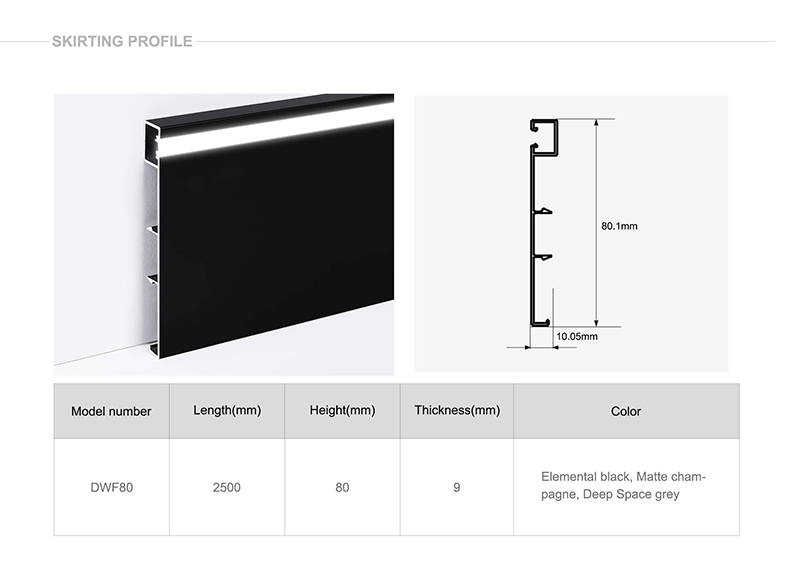Click the SKIRTING PROFILE heading
Image resolution: width=800 pixels, height=565 pixels.
(122, 42)
